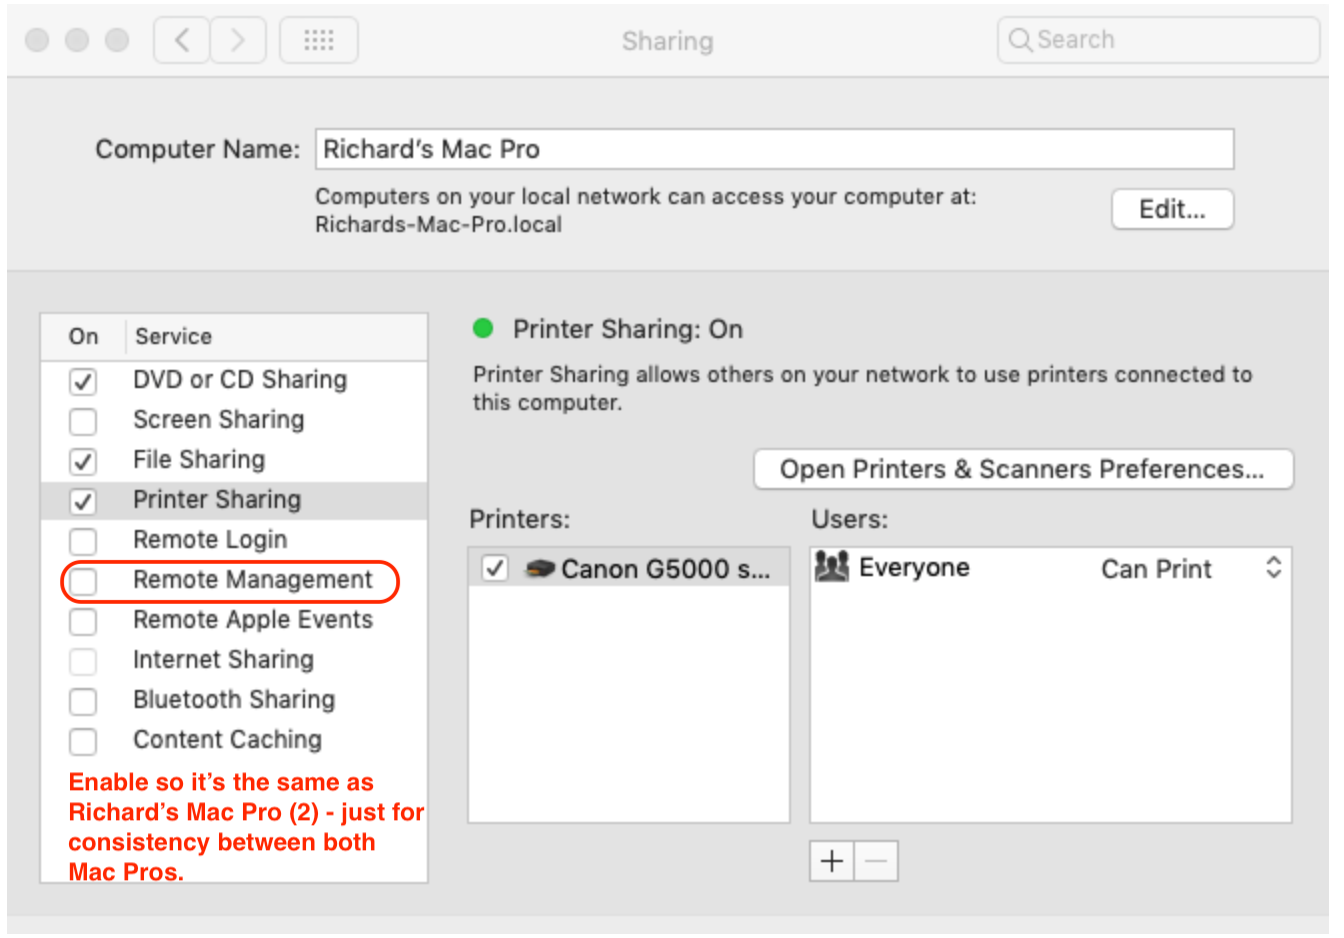The height and width of the screenshot is (938, 1344).
Task: Turn on the Content Caching checkbox
Action: (x=83, y=741)
